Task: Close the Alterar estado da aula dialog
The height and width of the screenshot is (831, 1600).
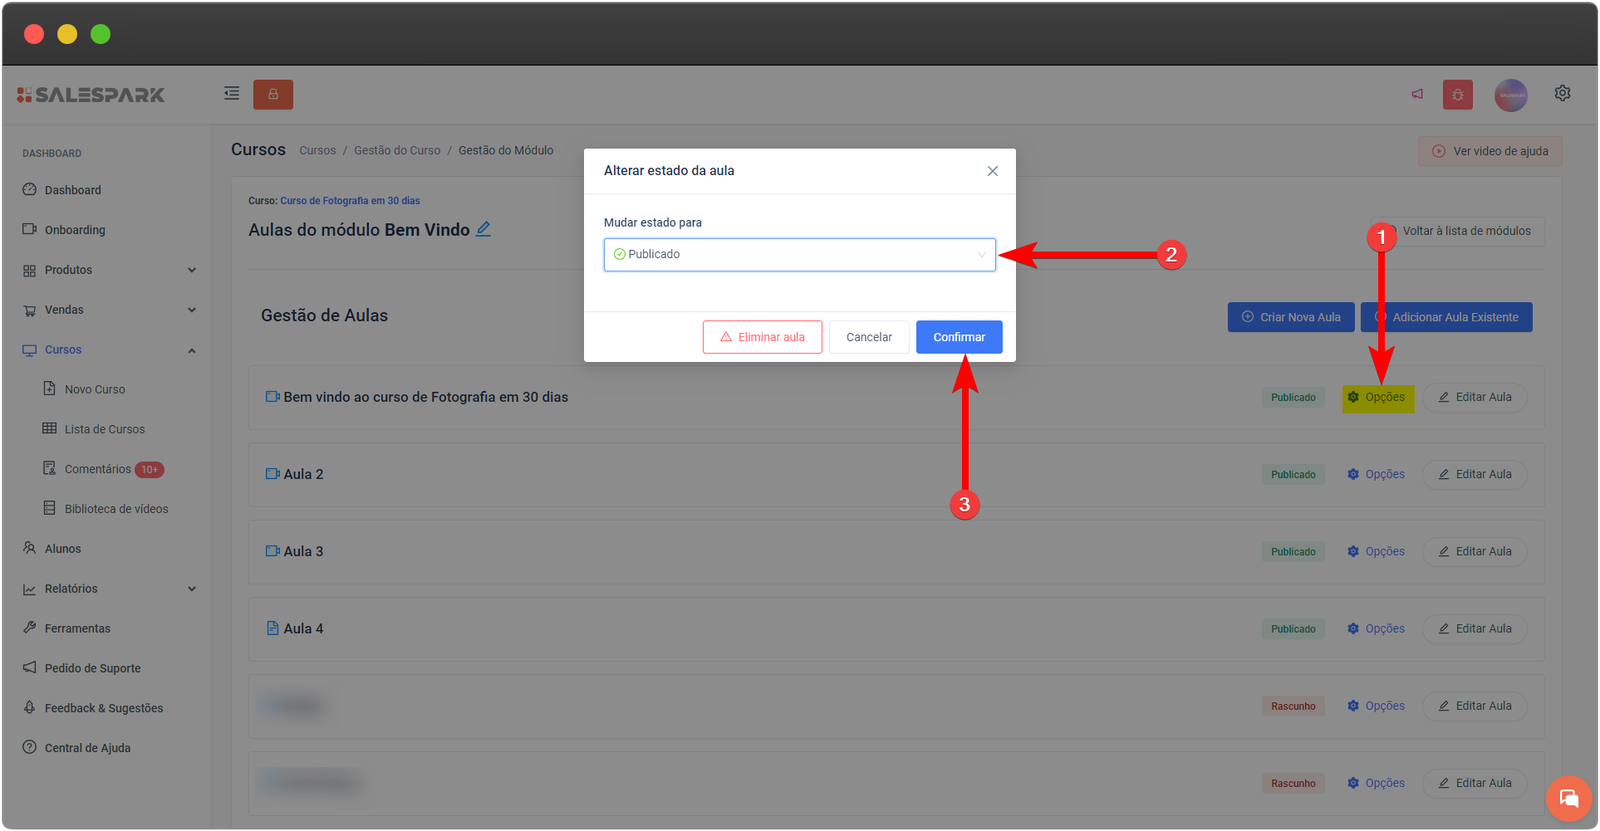Action: tap(992, 171)
